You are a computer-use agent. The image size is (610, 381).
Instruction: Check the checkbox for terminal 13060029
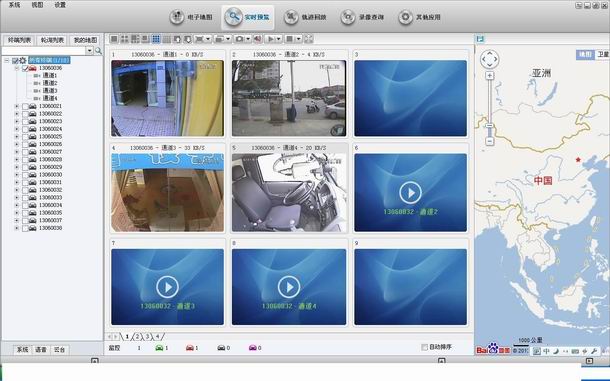click(25, 167)
